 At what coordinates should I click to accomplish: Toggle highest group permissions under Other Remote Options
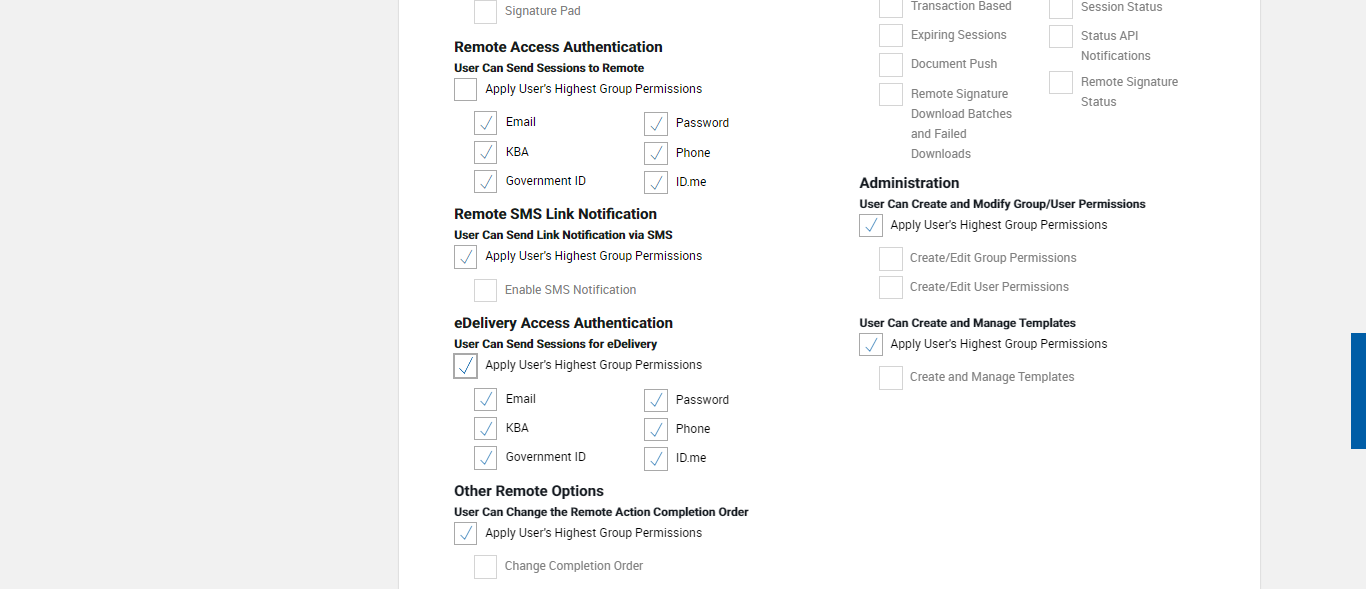point(466,534)
